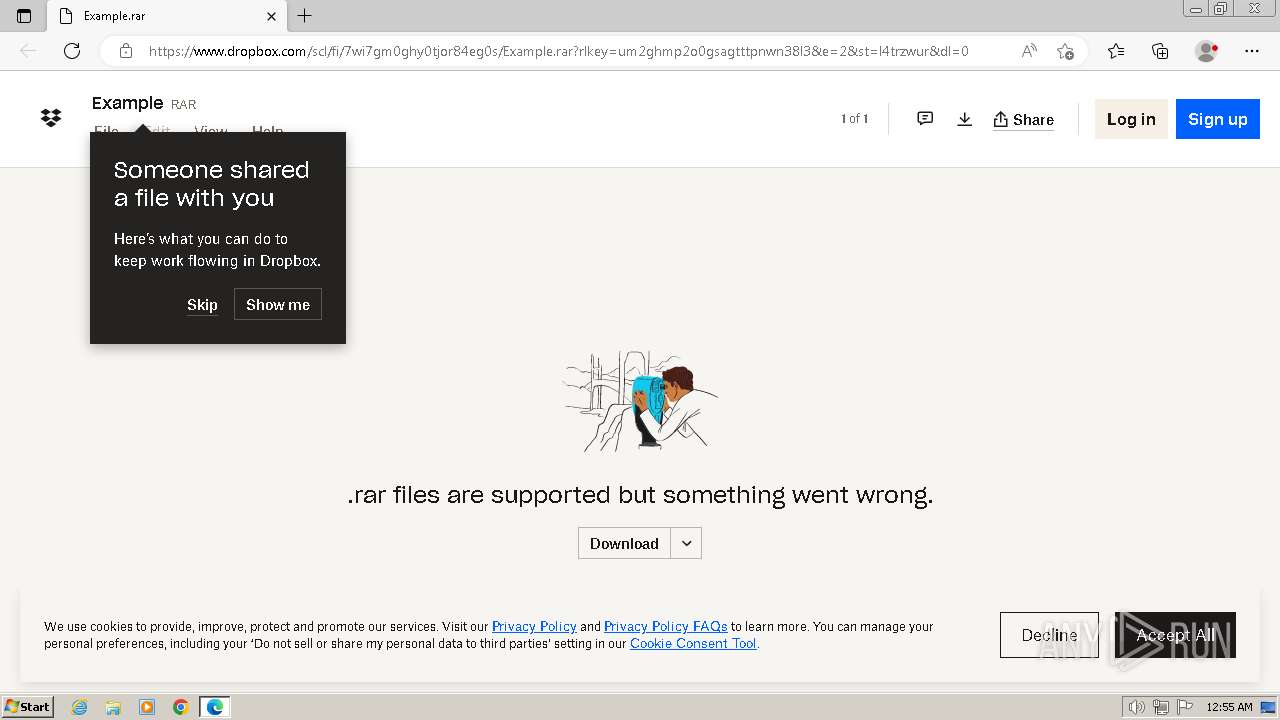Click the Dropbox logo icon

pos(51,118)
